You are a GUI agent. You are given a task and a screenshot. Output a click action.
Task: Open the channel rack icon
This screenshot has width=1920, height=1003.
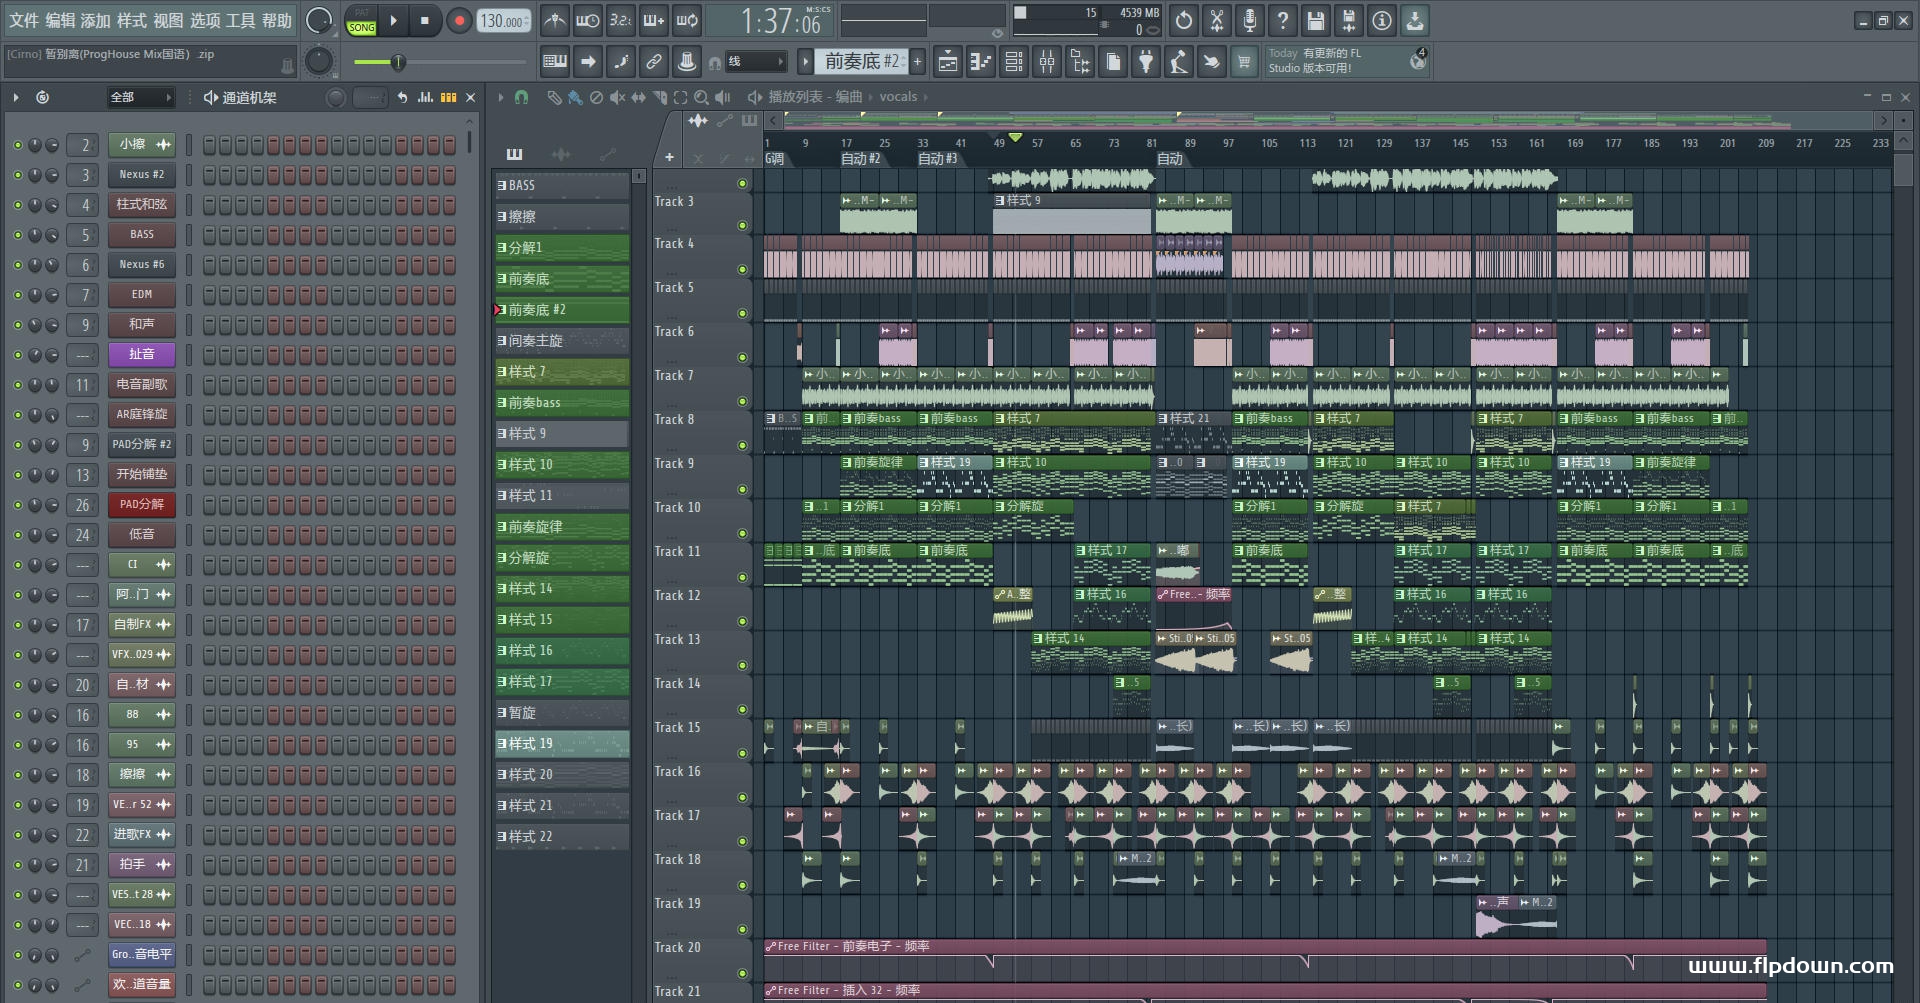tap(1014, 62)
